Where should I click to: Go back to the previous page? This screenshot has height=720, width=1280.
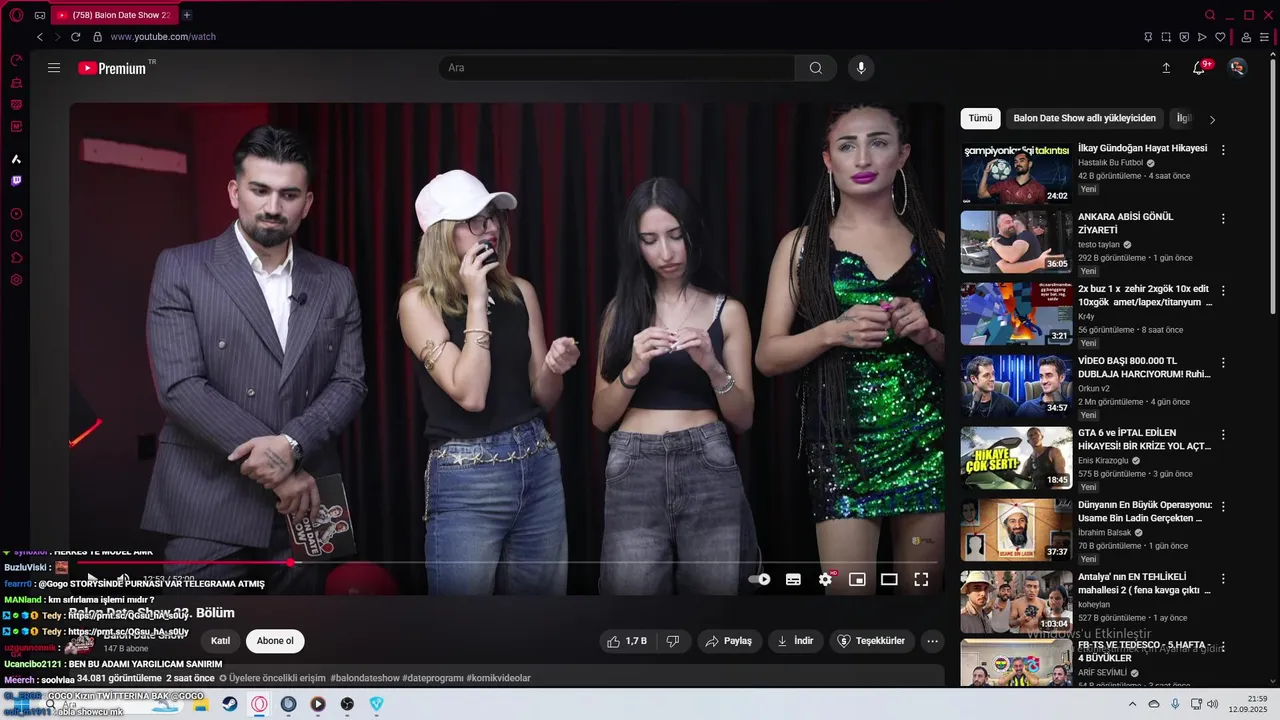[x=40, y=37]
